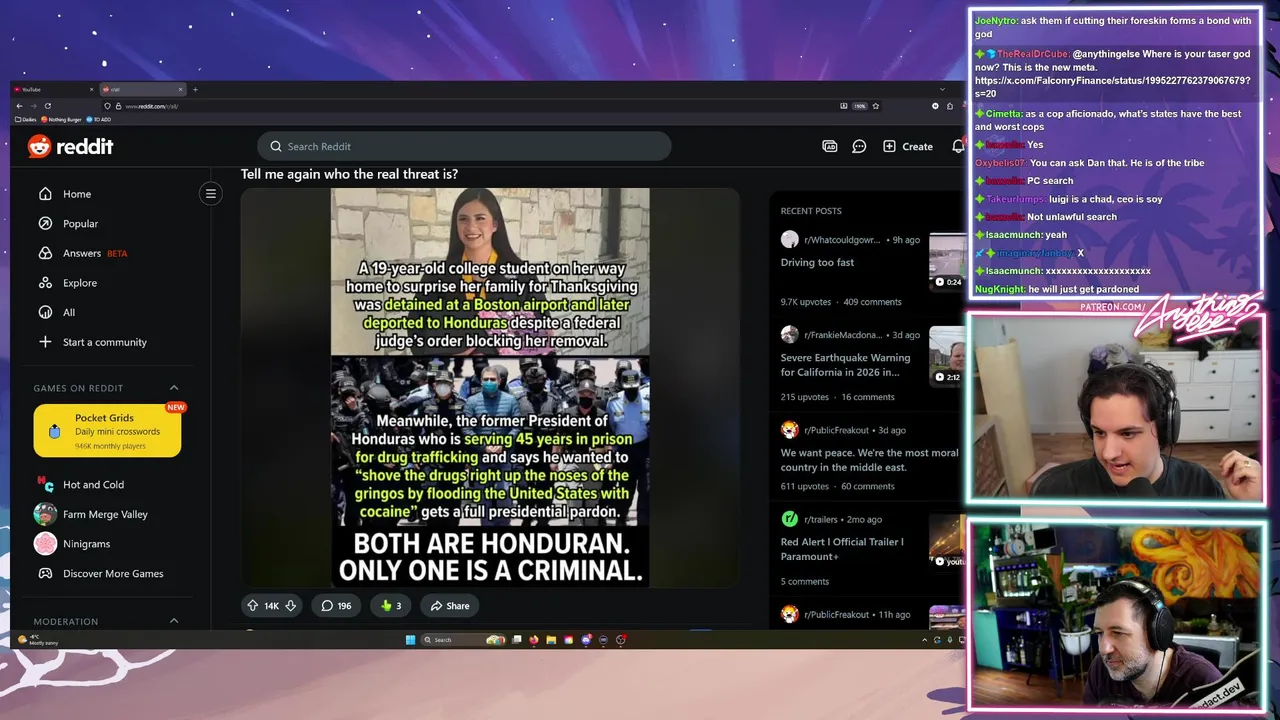Click JoeNytro's username in chat
The width and height of the screenshot is (1280, 720).
(996, 21)
